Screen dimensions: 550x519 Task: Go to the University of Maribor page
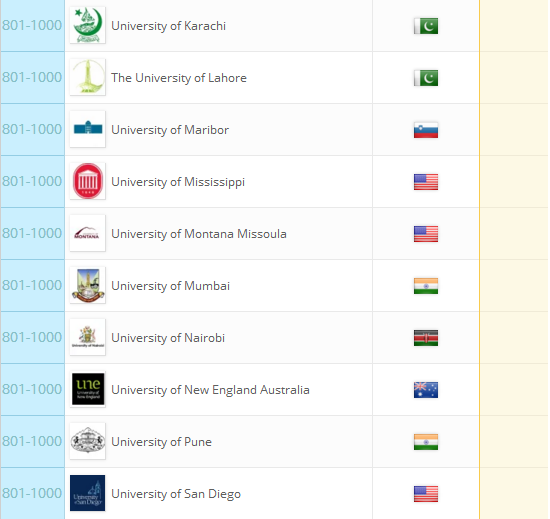pos(170,130)
